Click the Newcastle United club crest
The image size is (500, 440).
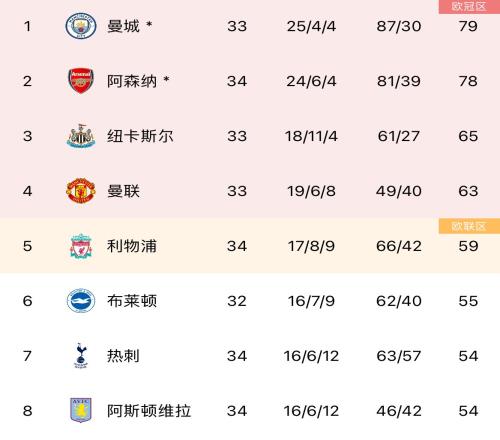81,136
